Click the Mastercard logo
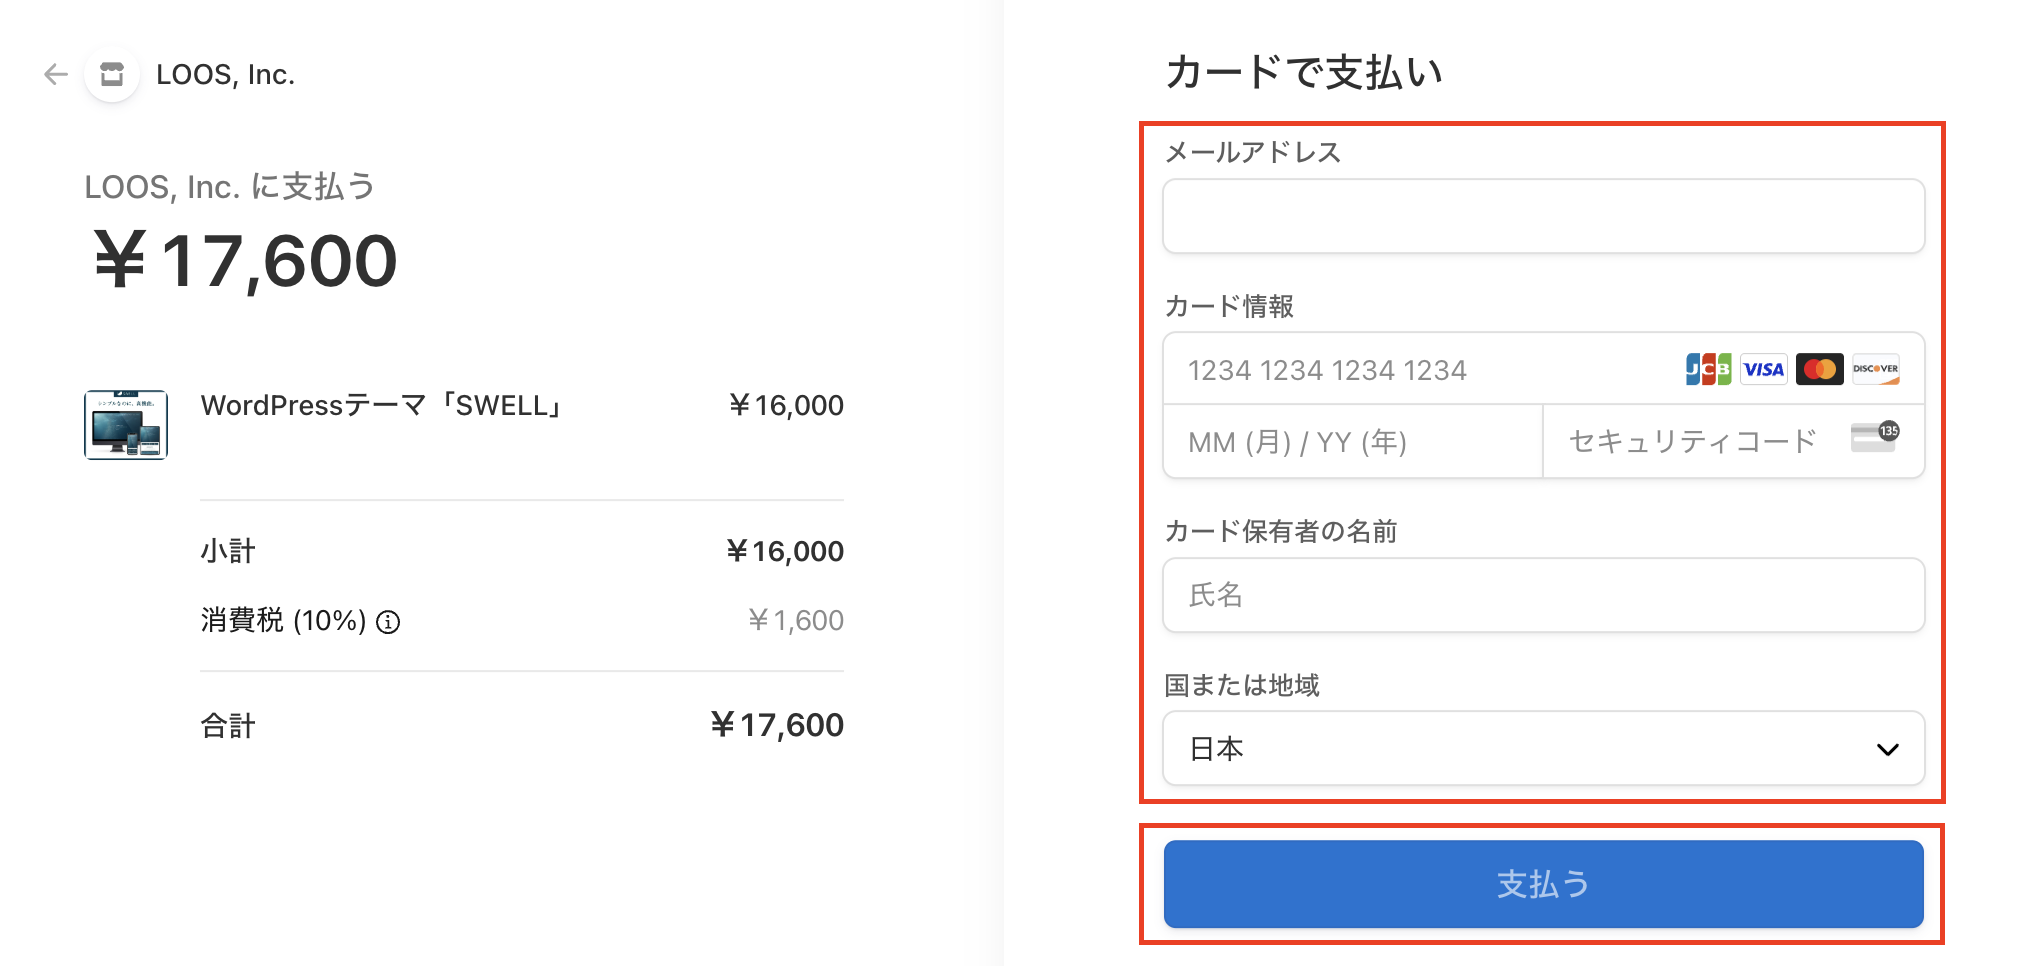Screen dimensions: 2026x966 (1819, 370)
